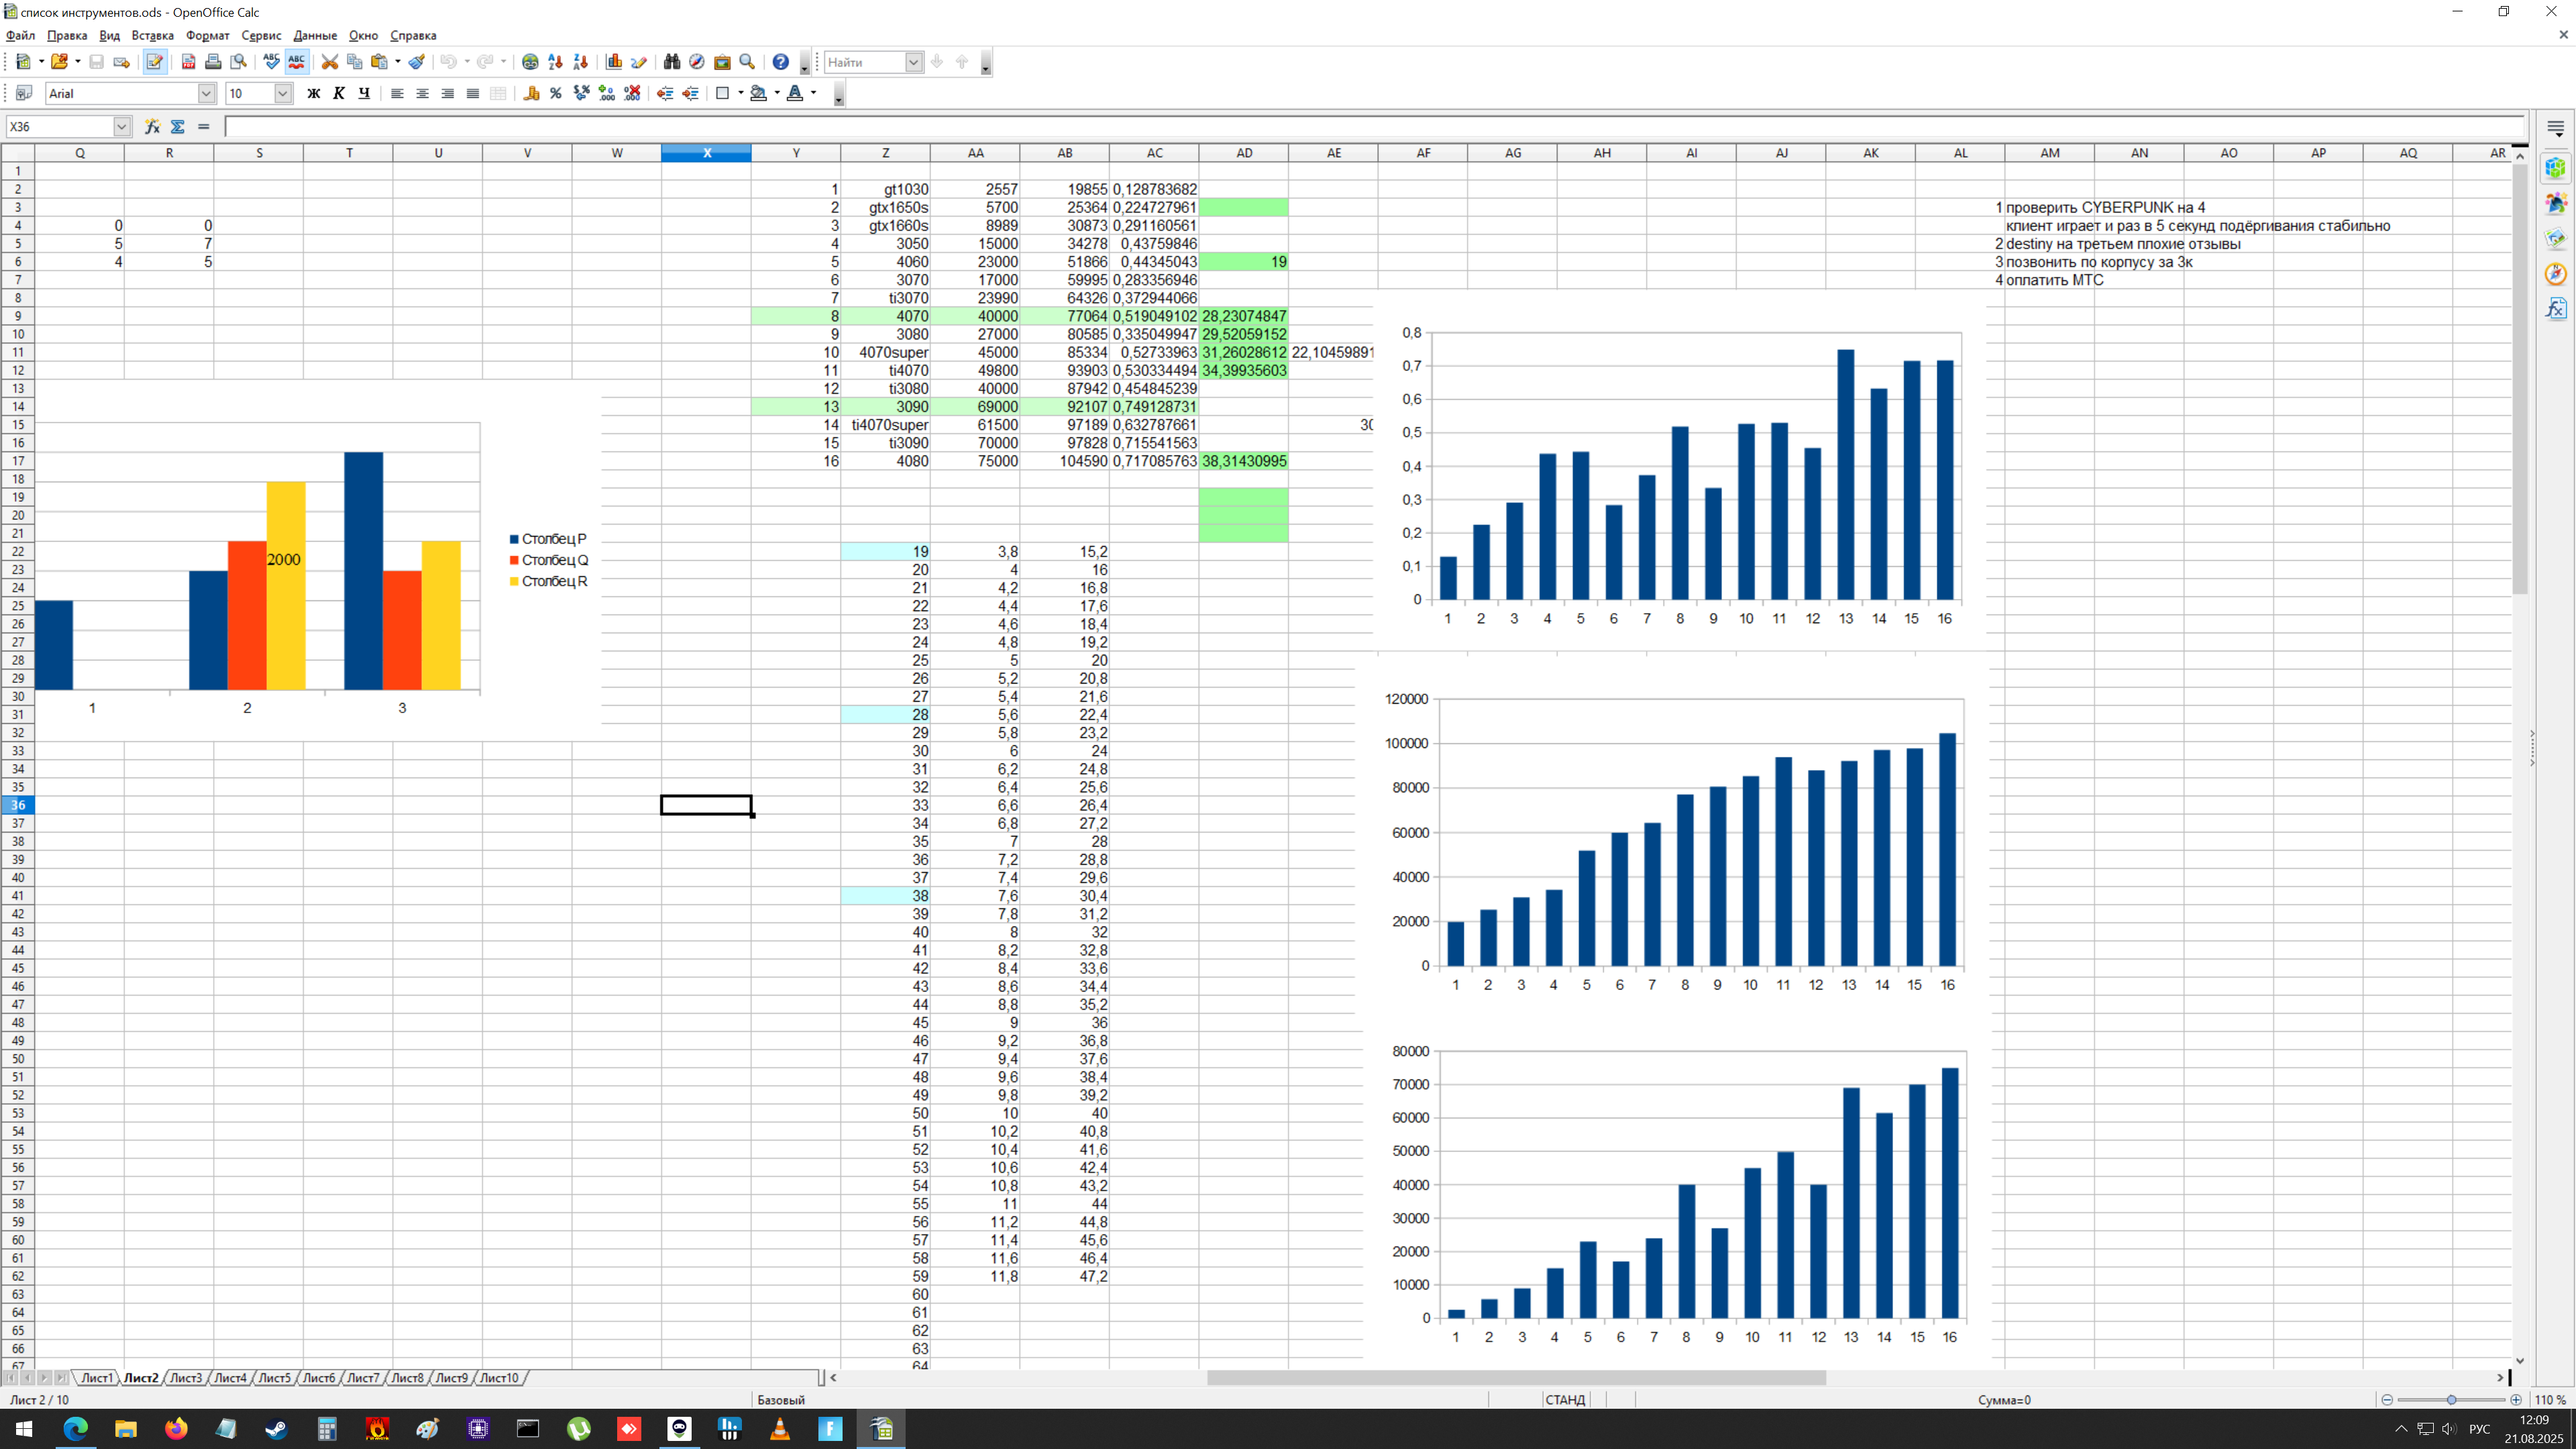This screenshot has width=2576, height=1449.
Task: Open the Function Wizard fx icon
Action: click(152, 126)
